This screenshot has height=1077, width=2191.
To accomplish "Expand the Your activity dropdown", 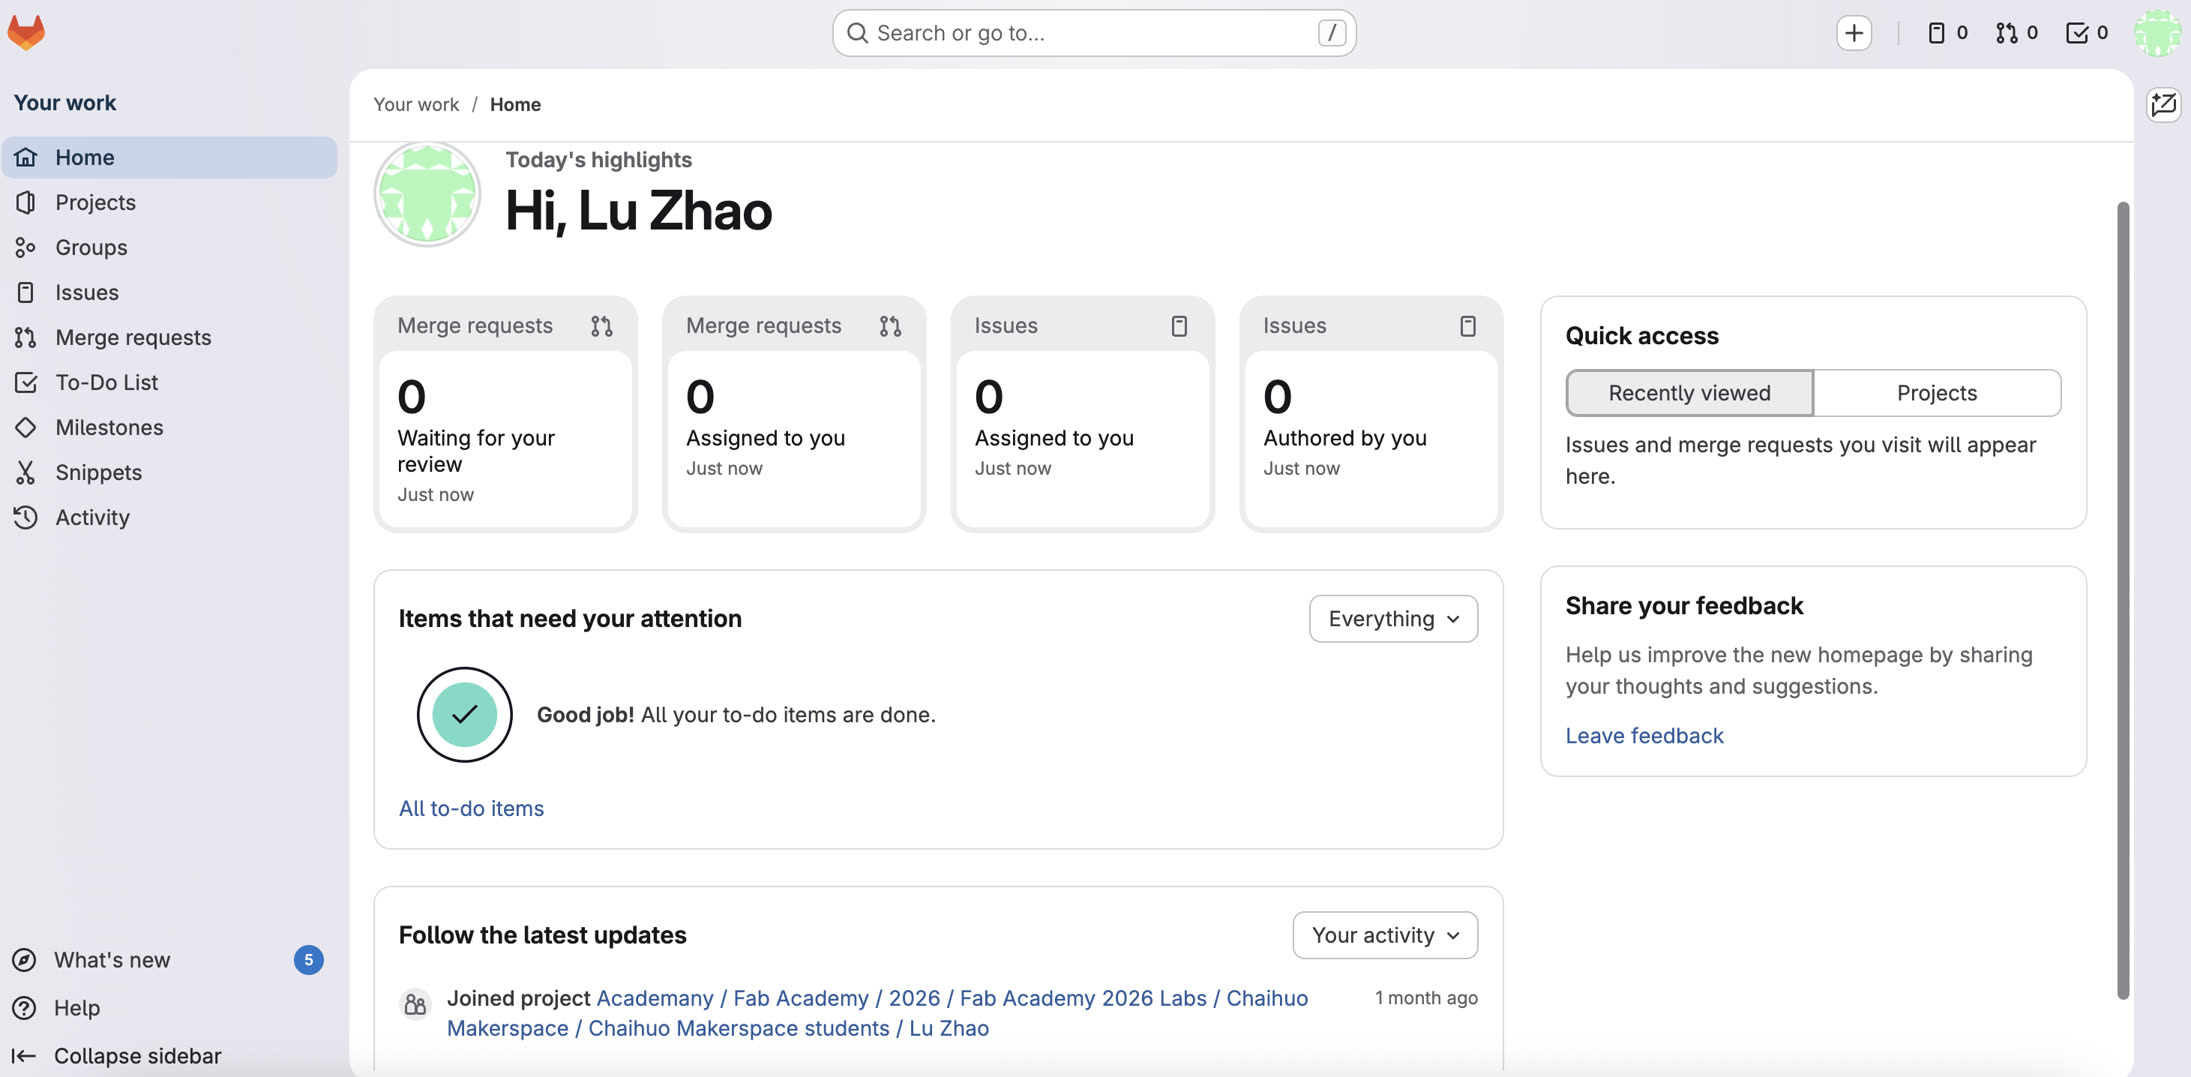I will [x=1384, y=935].
